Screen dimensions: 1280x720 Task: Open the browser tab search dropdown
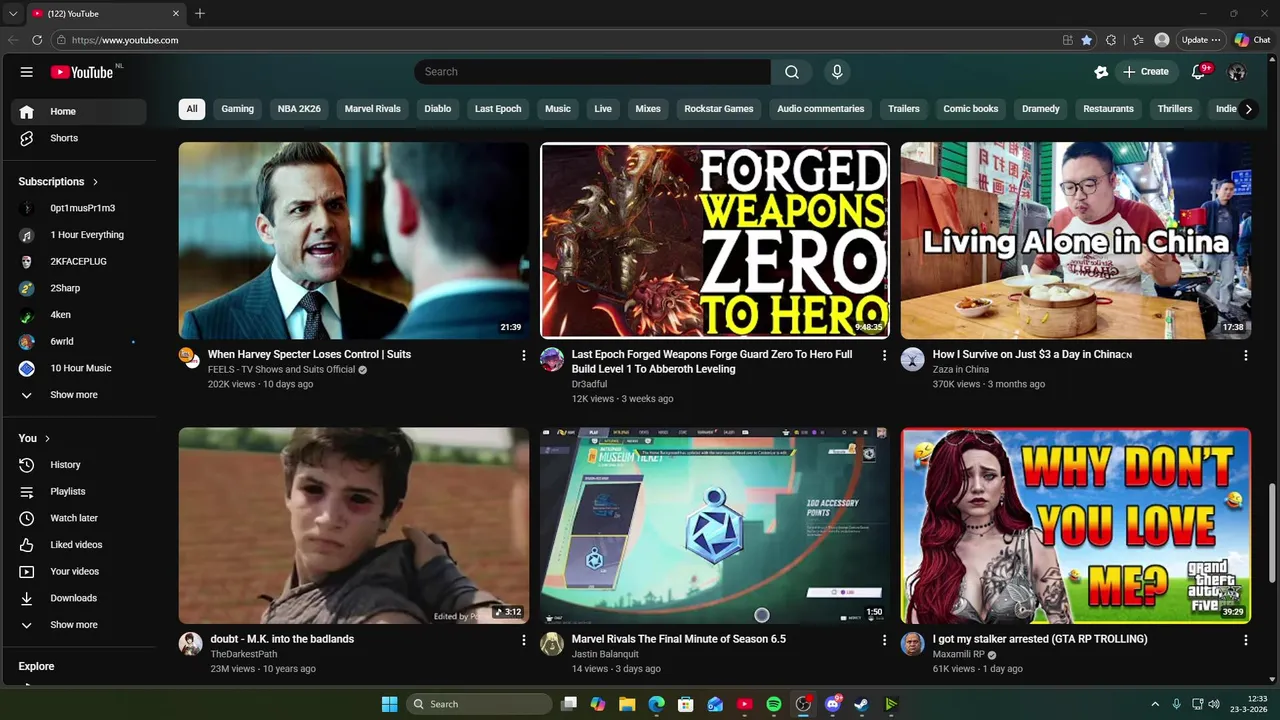pyautogui.click(x=13, y=13)
